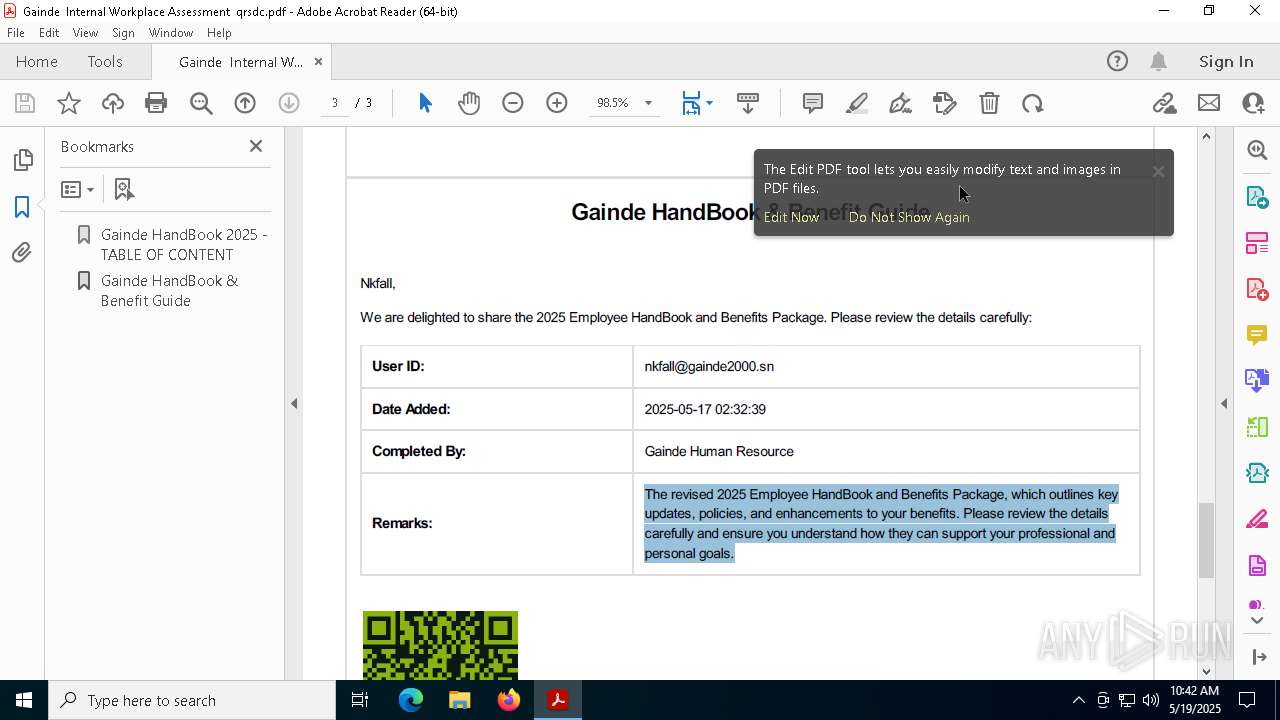Open the Edit menu
This screenshot has width=1280, height=720.
[49, 33]
